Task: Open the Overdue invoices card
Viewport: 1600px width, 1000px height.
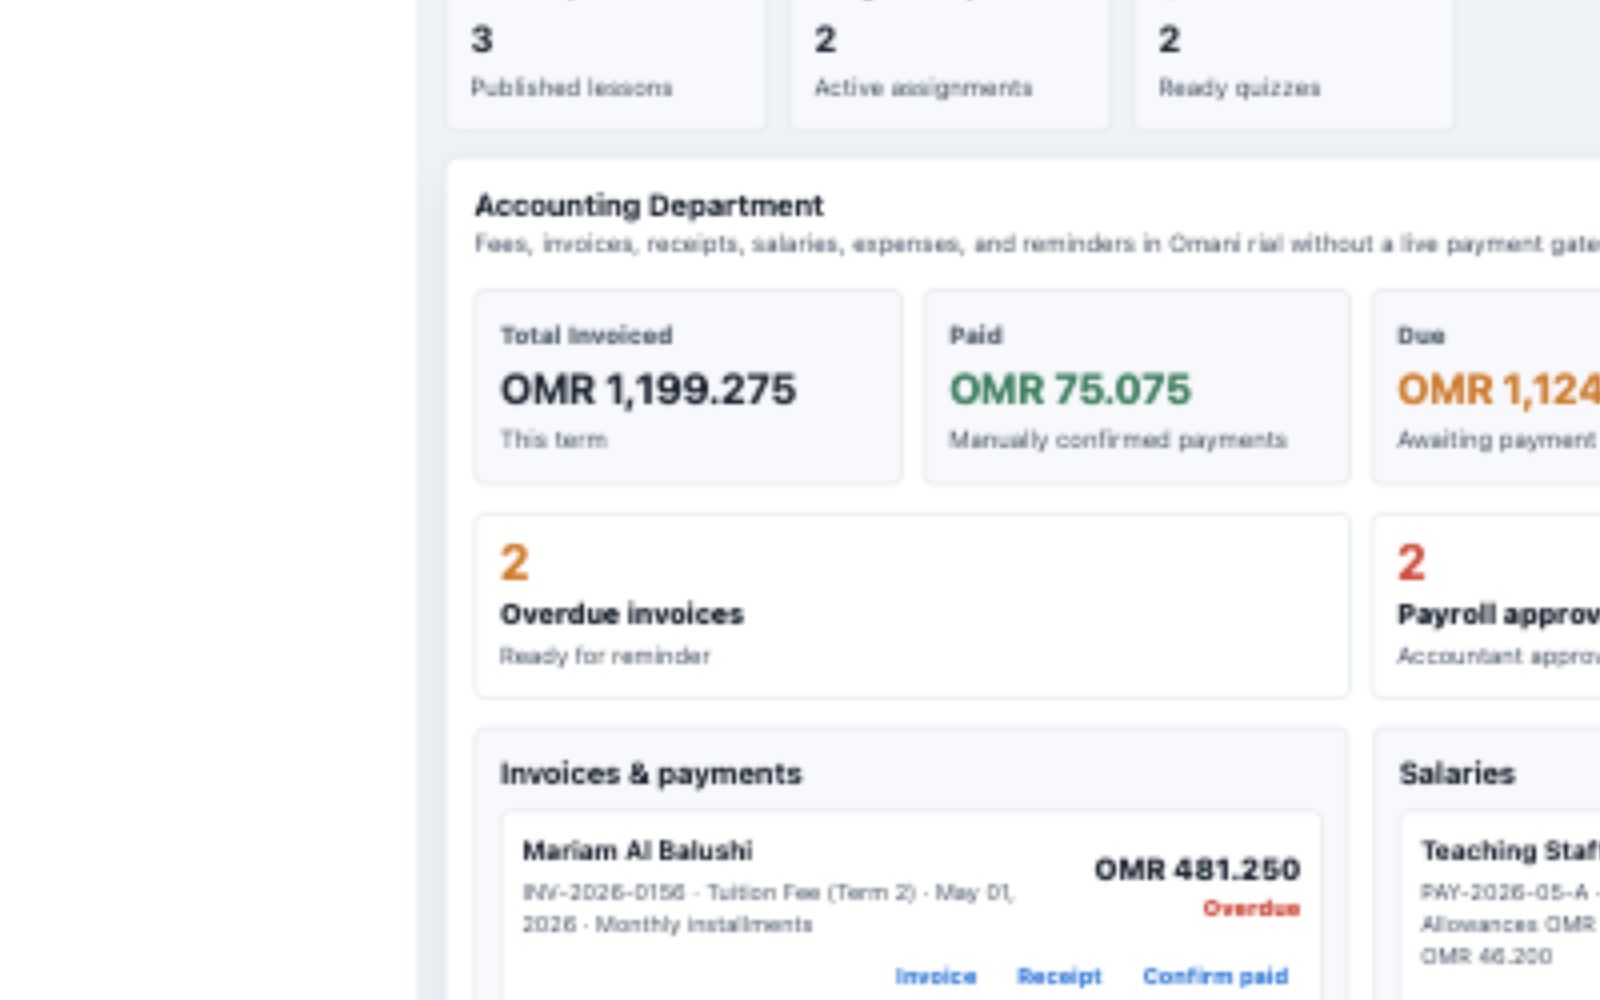Action: click(911, 606)
